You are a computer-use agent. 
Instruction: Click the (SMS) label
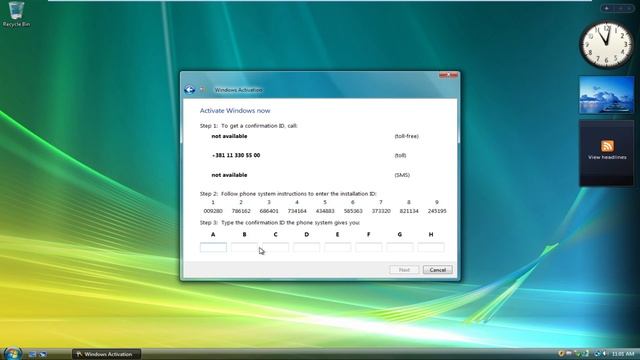click(x=402, y=175)
